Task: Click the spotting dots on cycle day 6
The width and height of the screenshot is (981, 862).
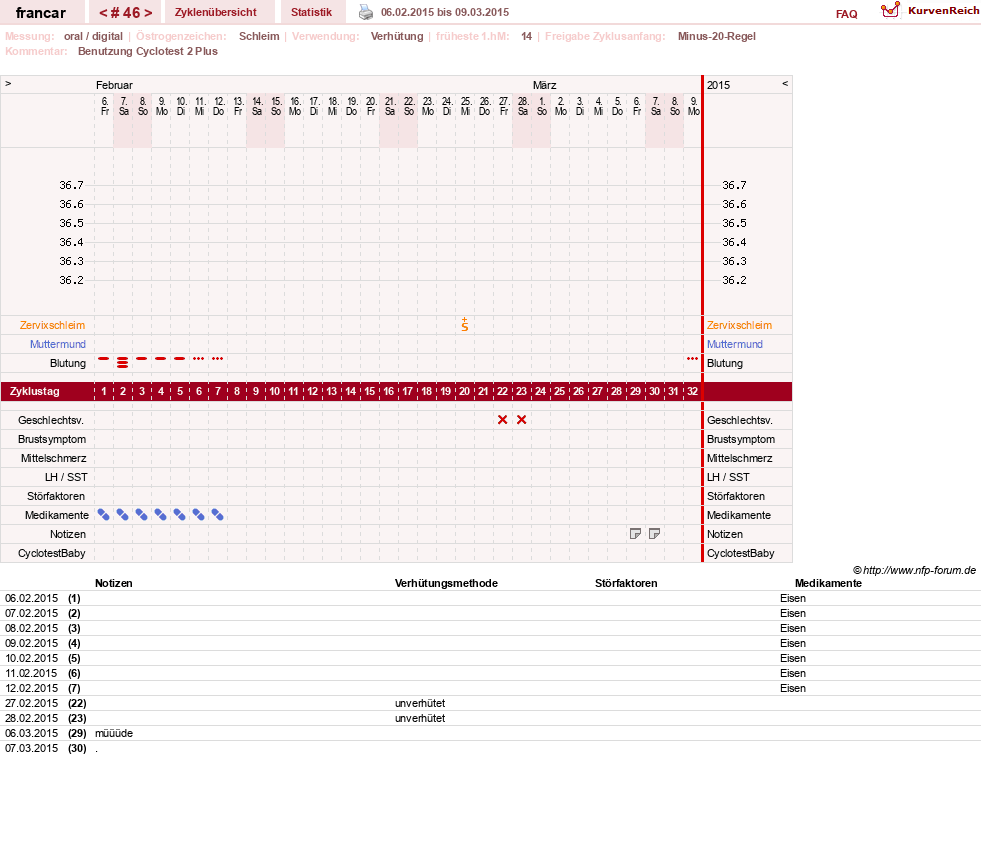Action: pos(199,358)
